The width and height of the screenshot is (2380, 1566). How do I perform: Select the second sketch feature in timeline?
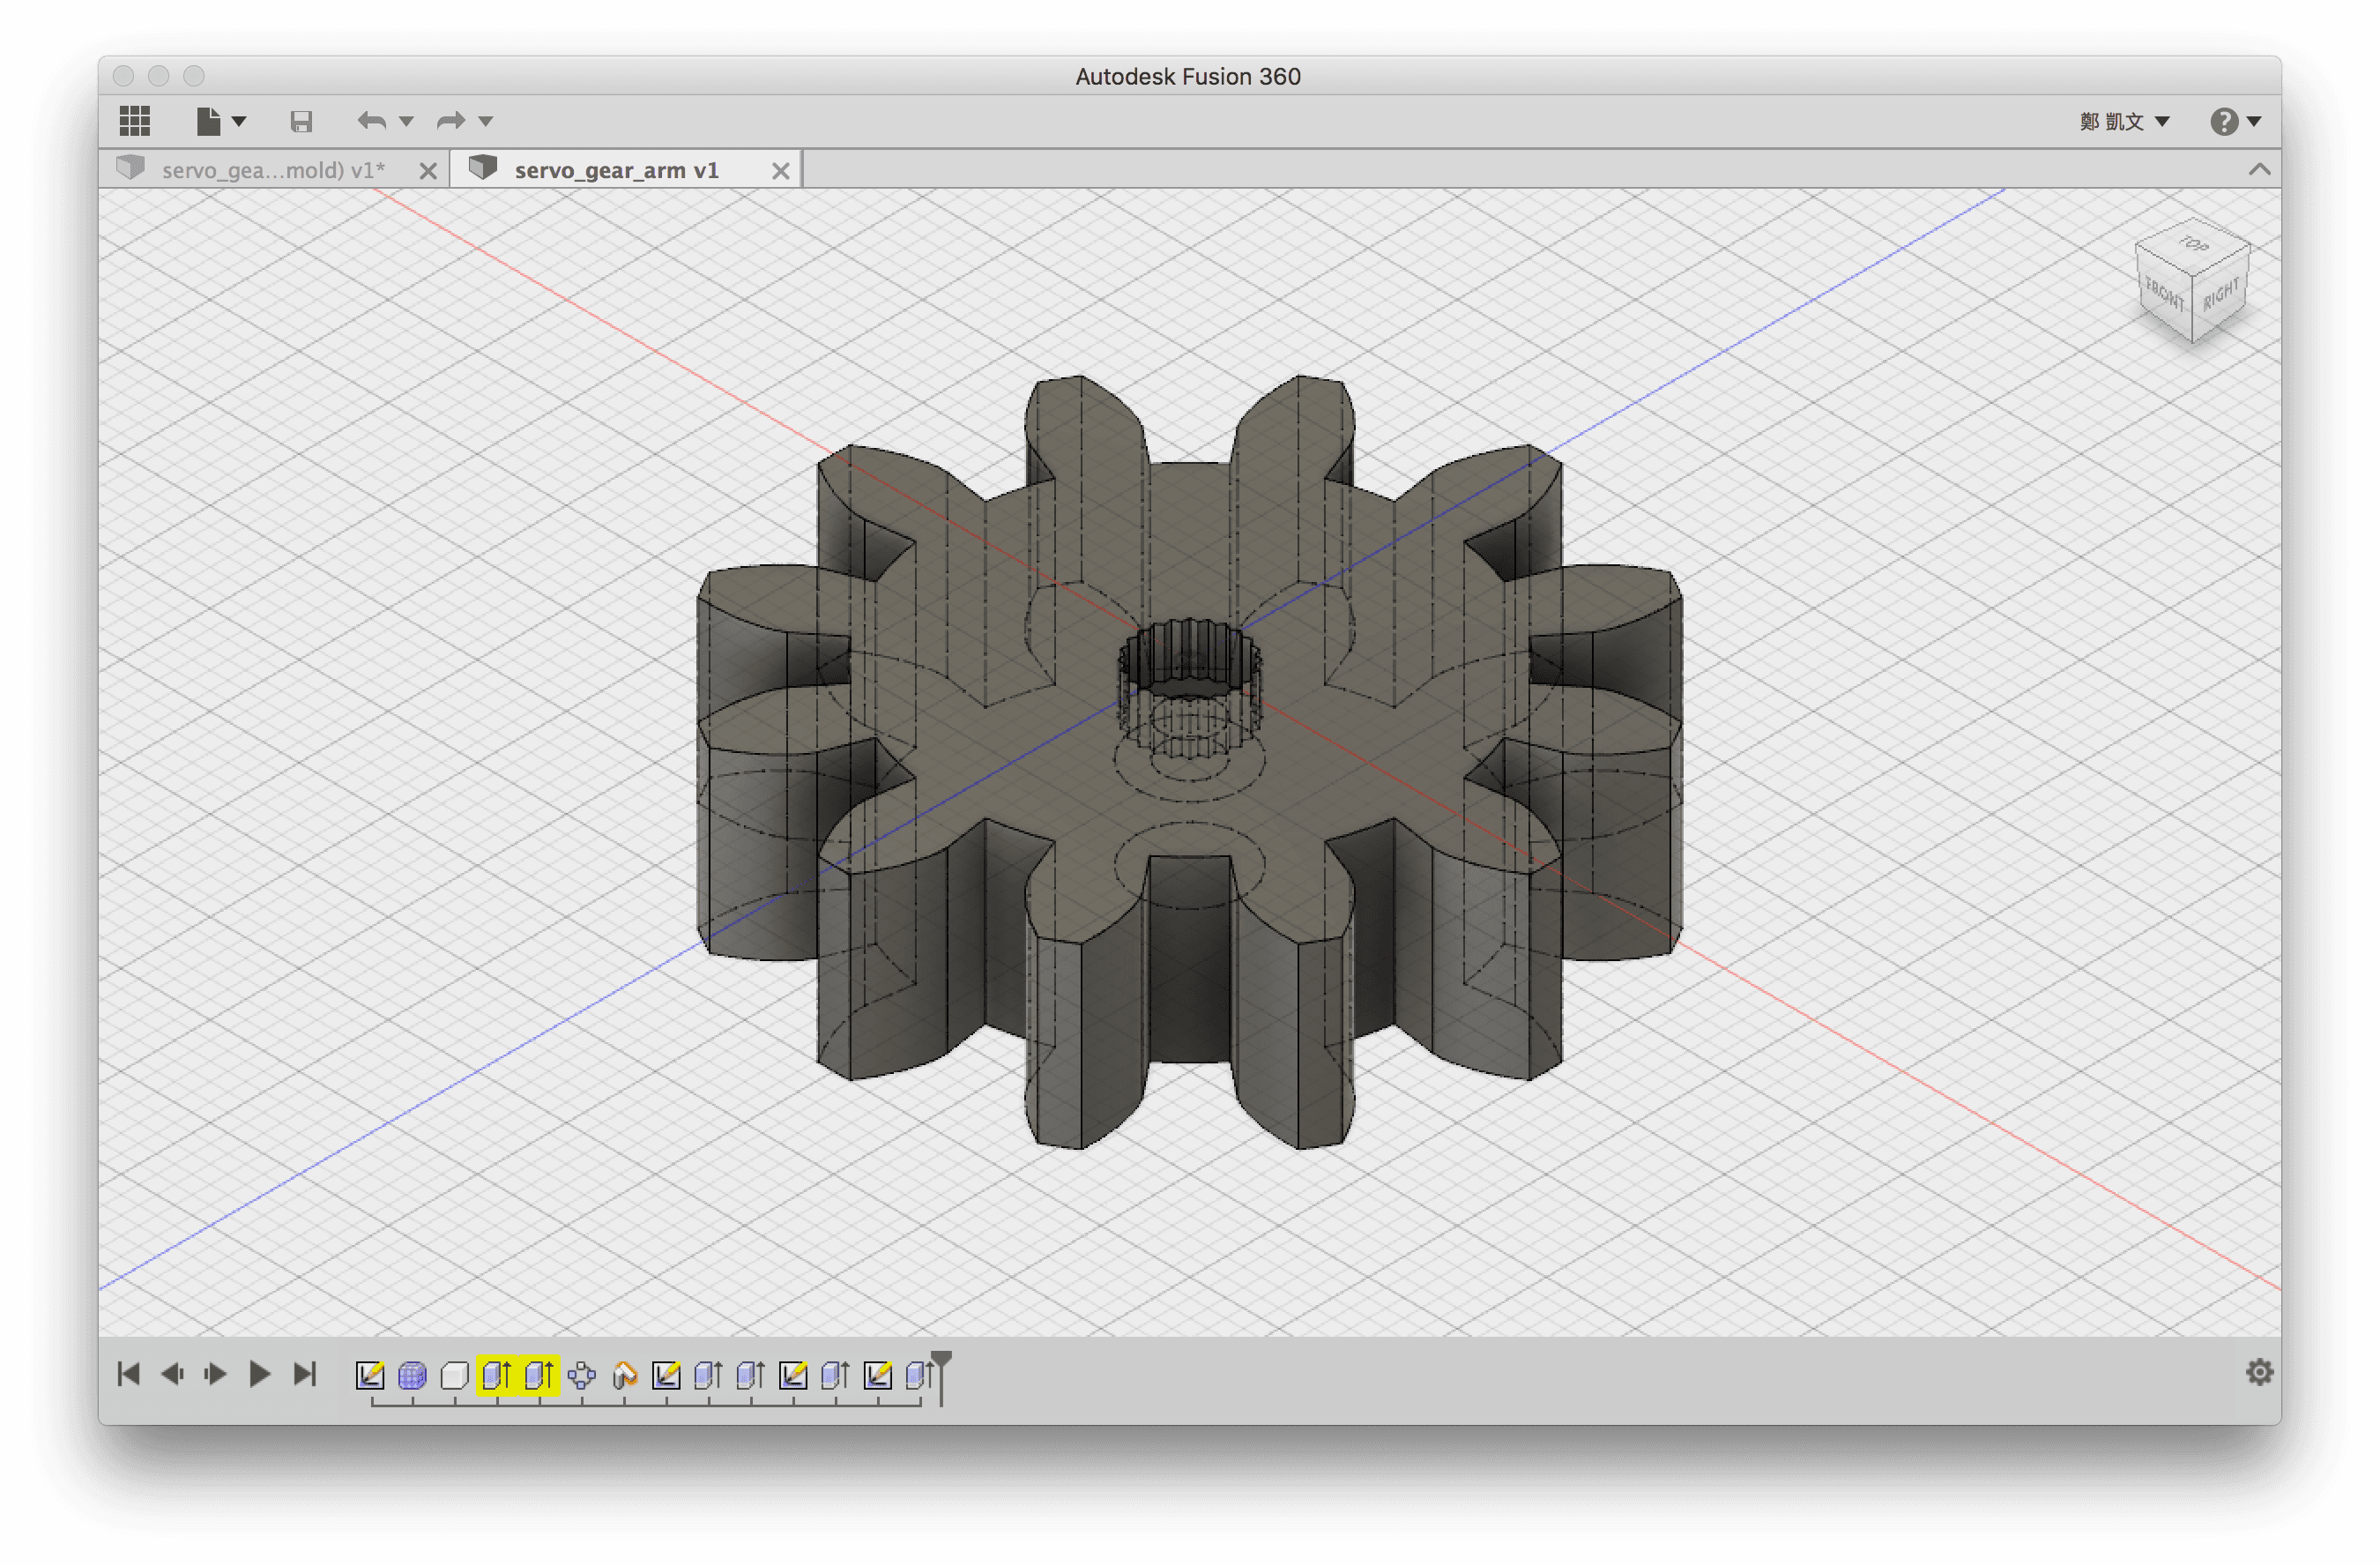click(666, 1376)
